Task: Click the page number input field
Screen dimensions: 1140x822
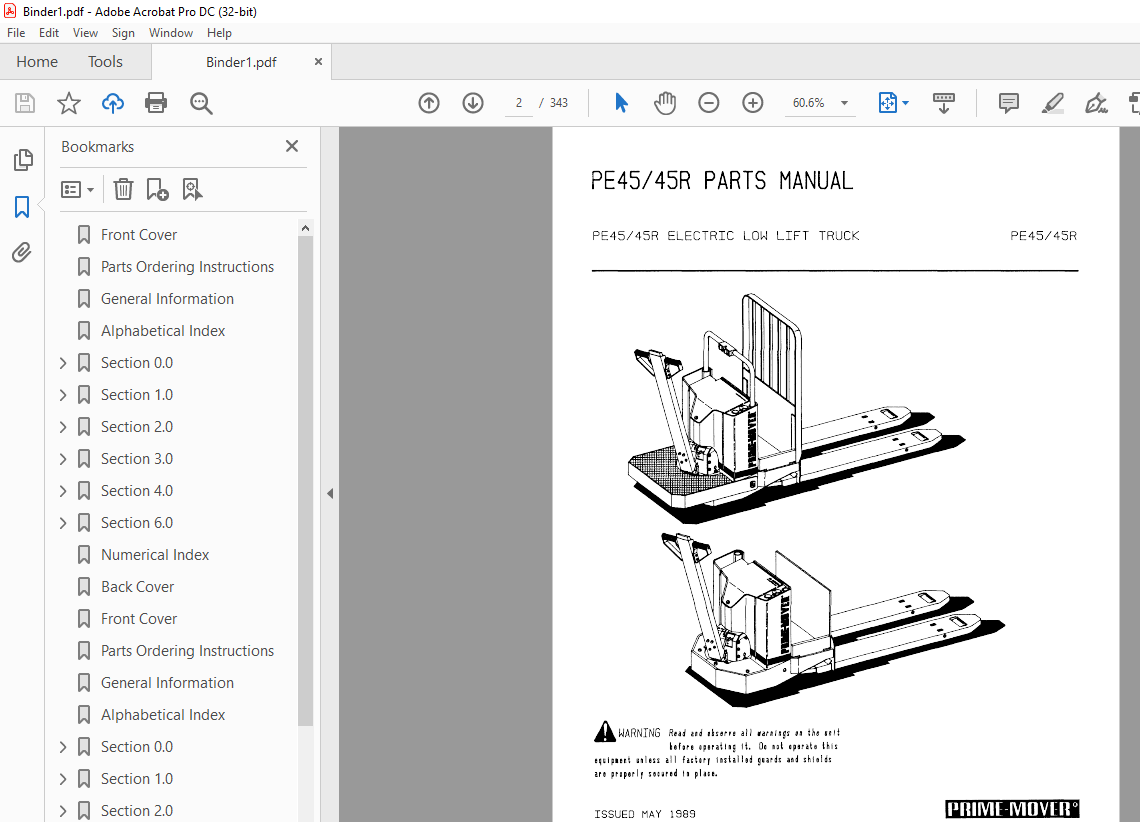Action: pyautogui.click(x=518, y=103)
